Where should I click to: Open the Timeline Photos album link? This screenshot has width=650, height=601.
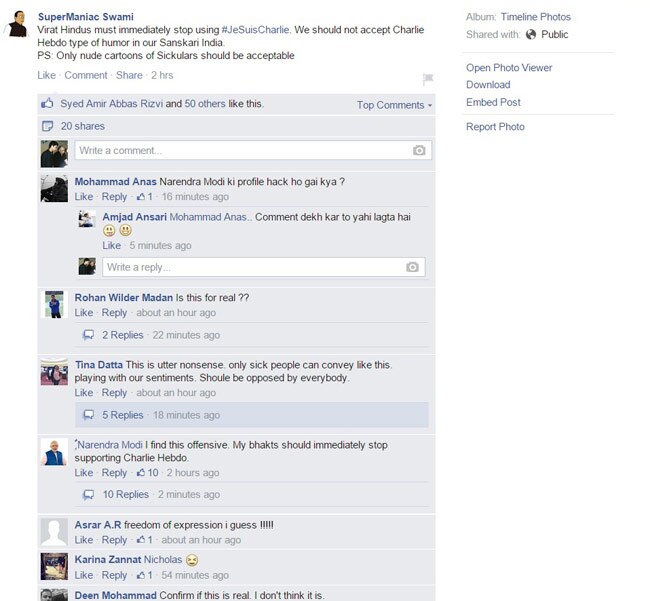point(536,17)
